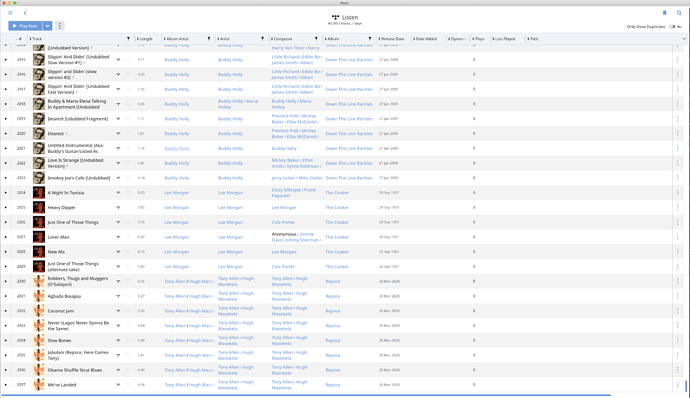690x398 pixels.
Task: Play track 2032 Coconut Jam via row triangle
Action: (x=6, y=311)
